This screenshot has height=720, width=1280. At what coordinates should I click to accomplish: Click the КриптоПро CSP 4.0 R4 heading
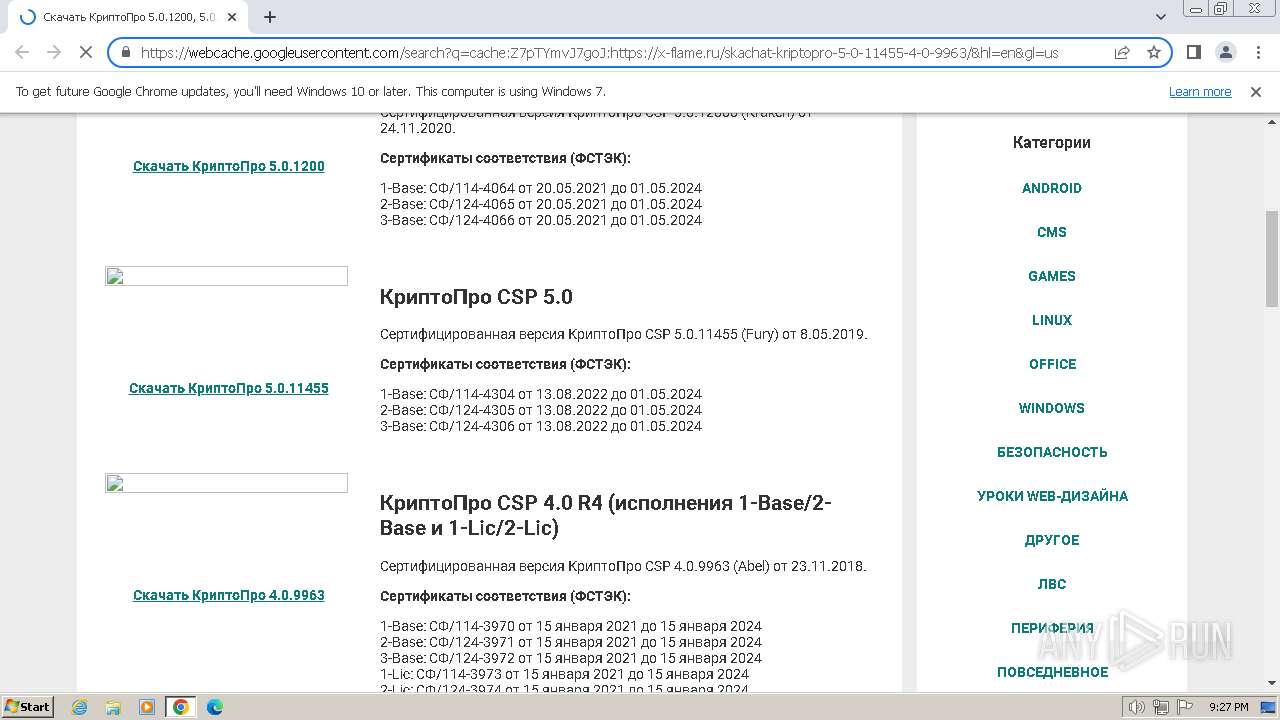(605, 515)
